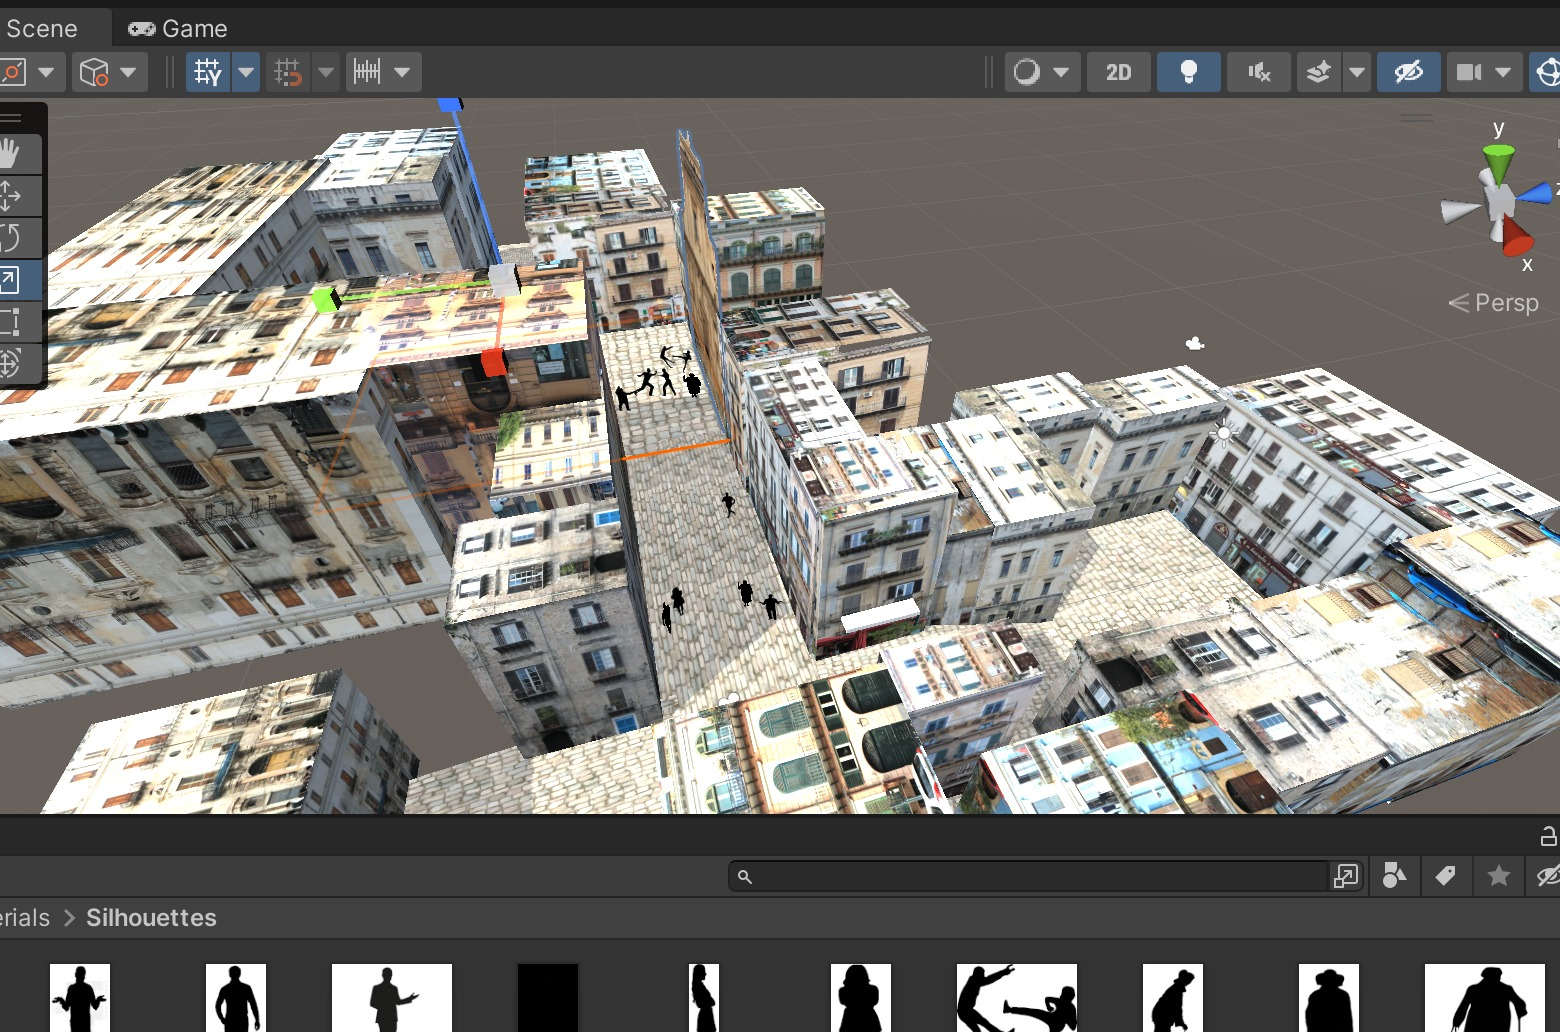Expand the scene camera settings dropdown
This screenshot has height=1032, width=1560.
1503,72
